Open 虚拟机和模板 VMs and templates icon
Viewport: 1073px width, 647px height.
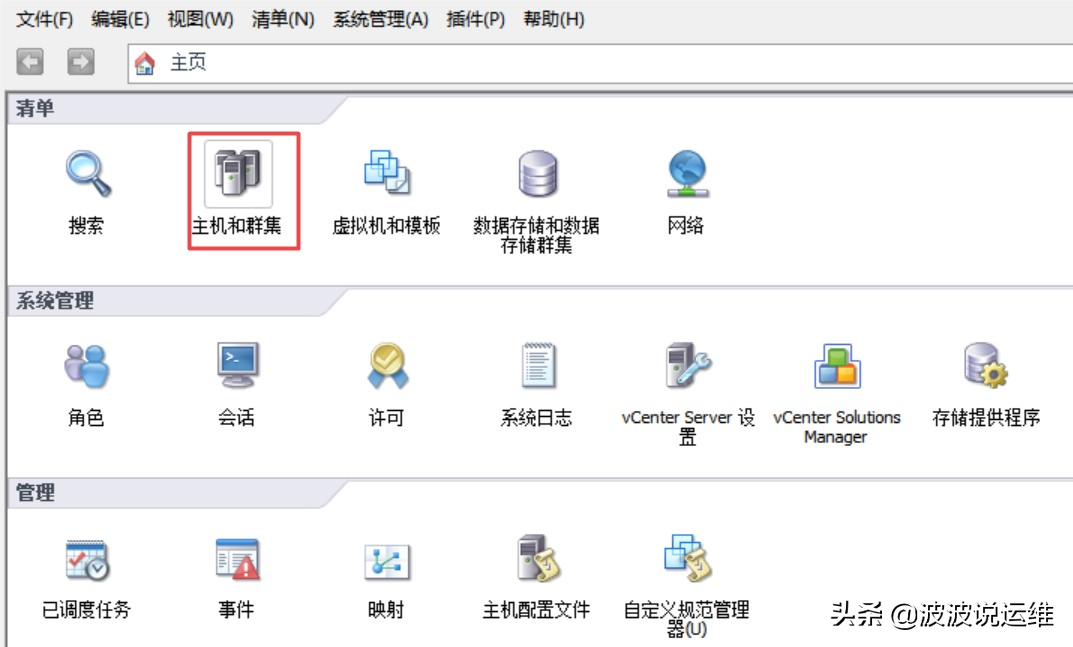click(387, 173)
